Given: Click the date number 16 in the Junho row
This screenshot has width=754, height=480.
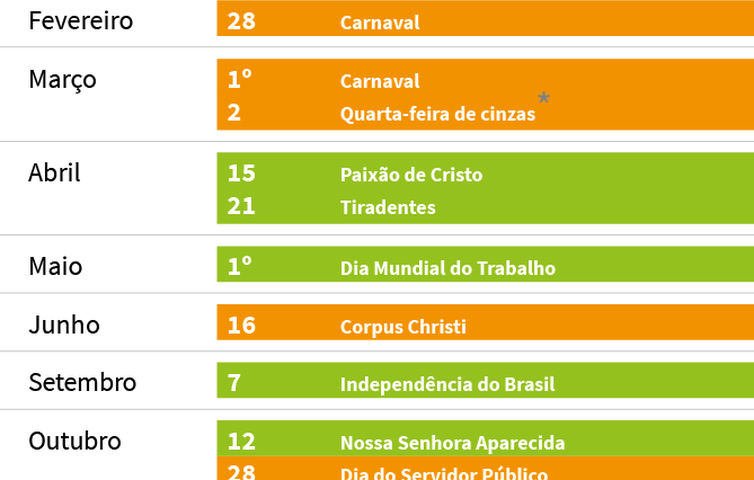Looking at the screenshot, I should click(241, 325).
